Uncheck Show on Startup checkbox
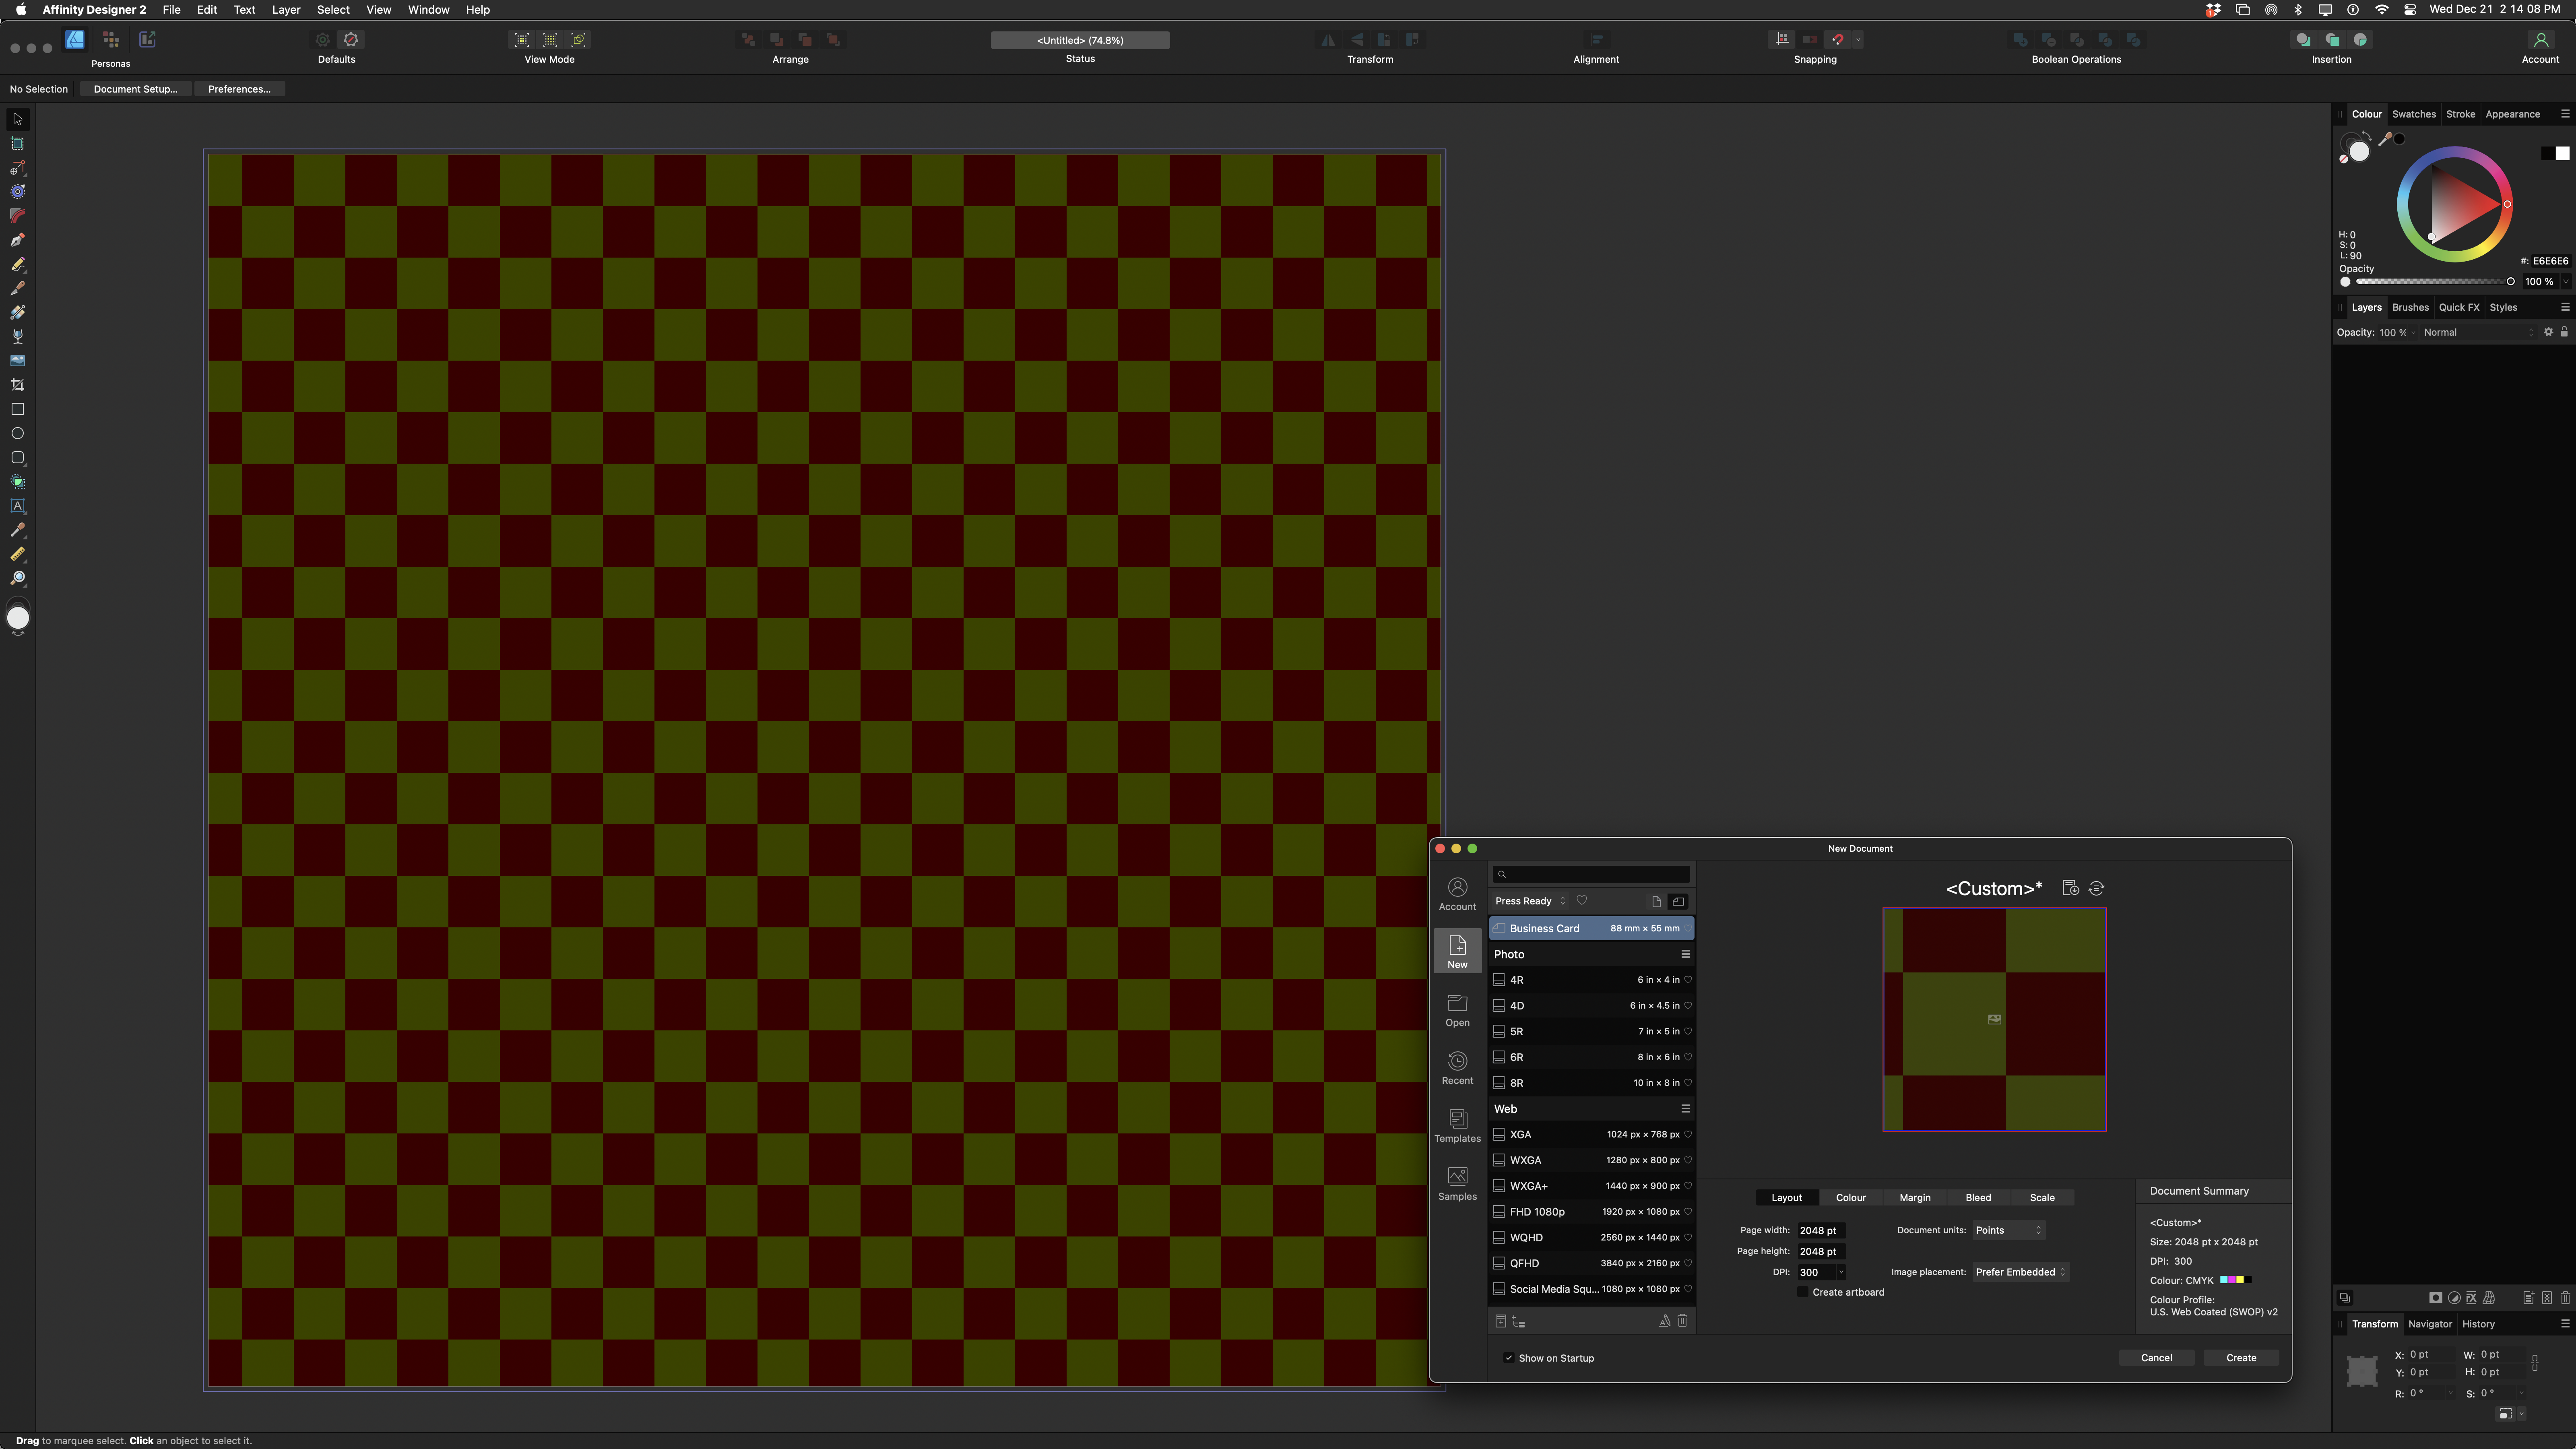The width and height of the screenshot is (2576, 1449). coord(1508,1358)
